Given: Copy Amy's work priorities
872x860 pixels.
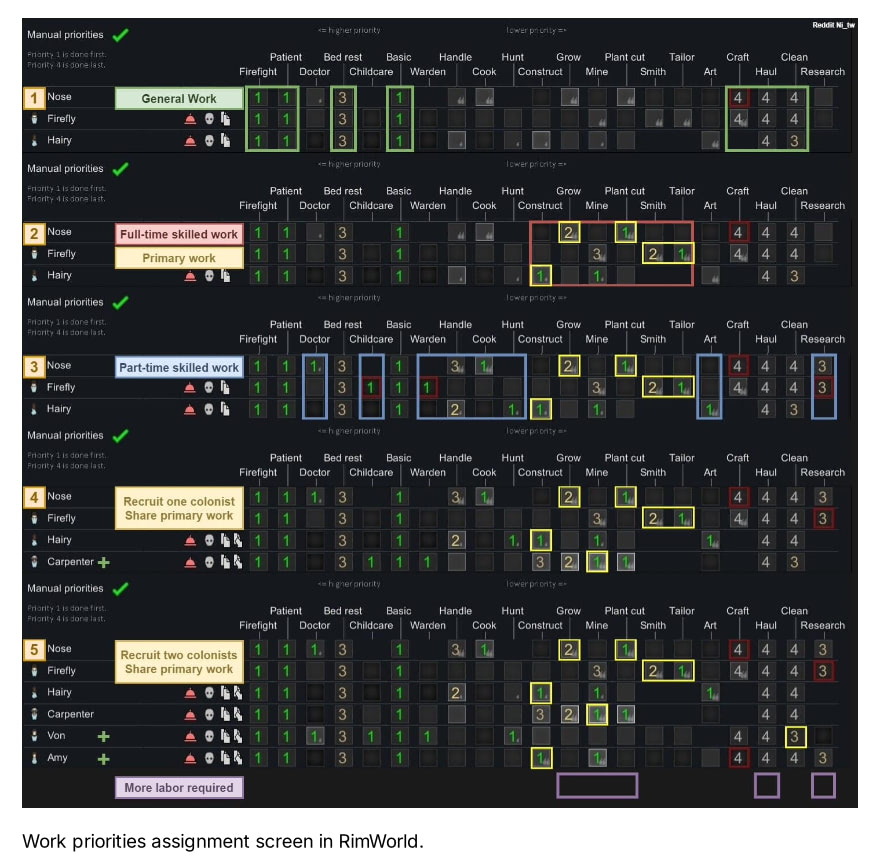Looking at the screenshot, I should pos(225,758).
